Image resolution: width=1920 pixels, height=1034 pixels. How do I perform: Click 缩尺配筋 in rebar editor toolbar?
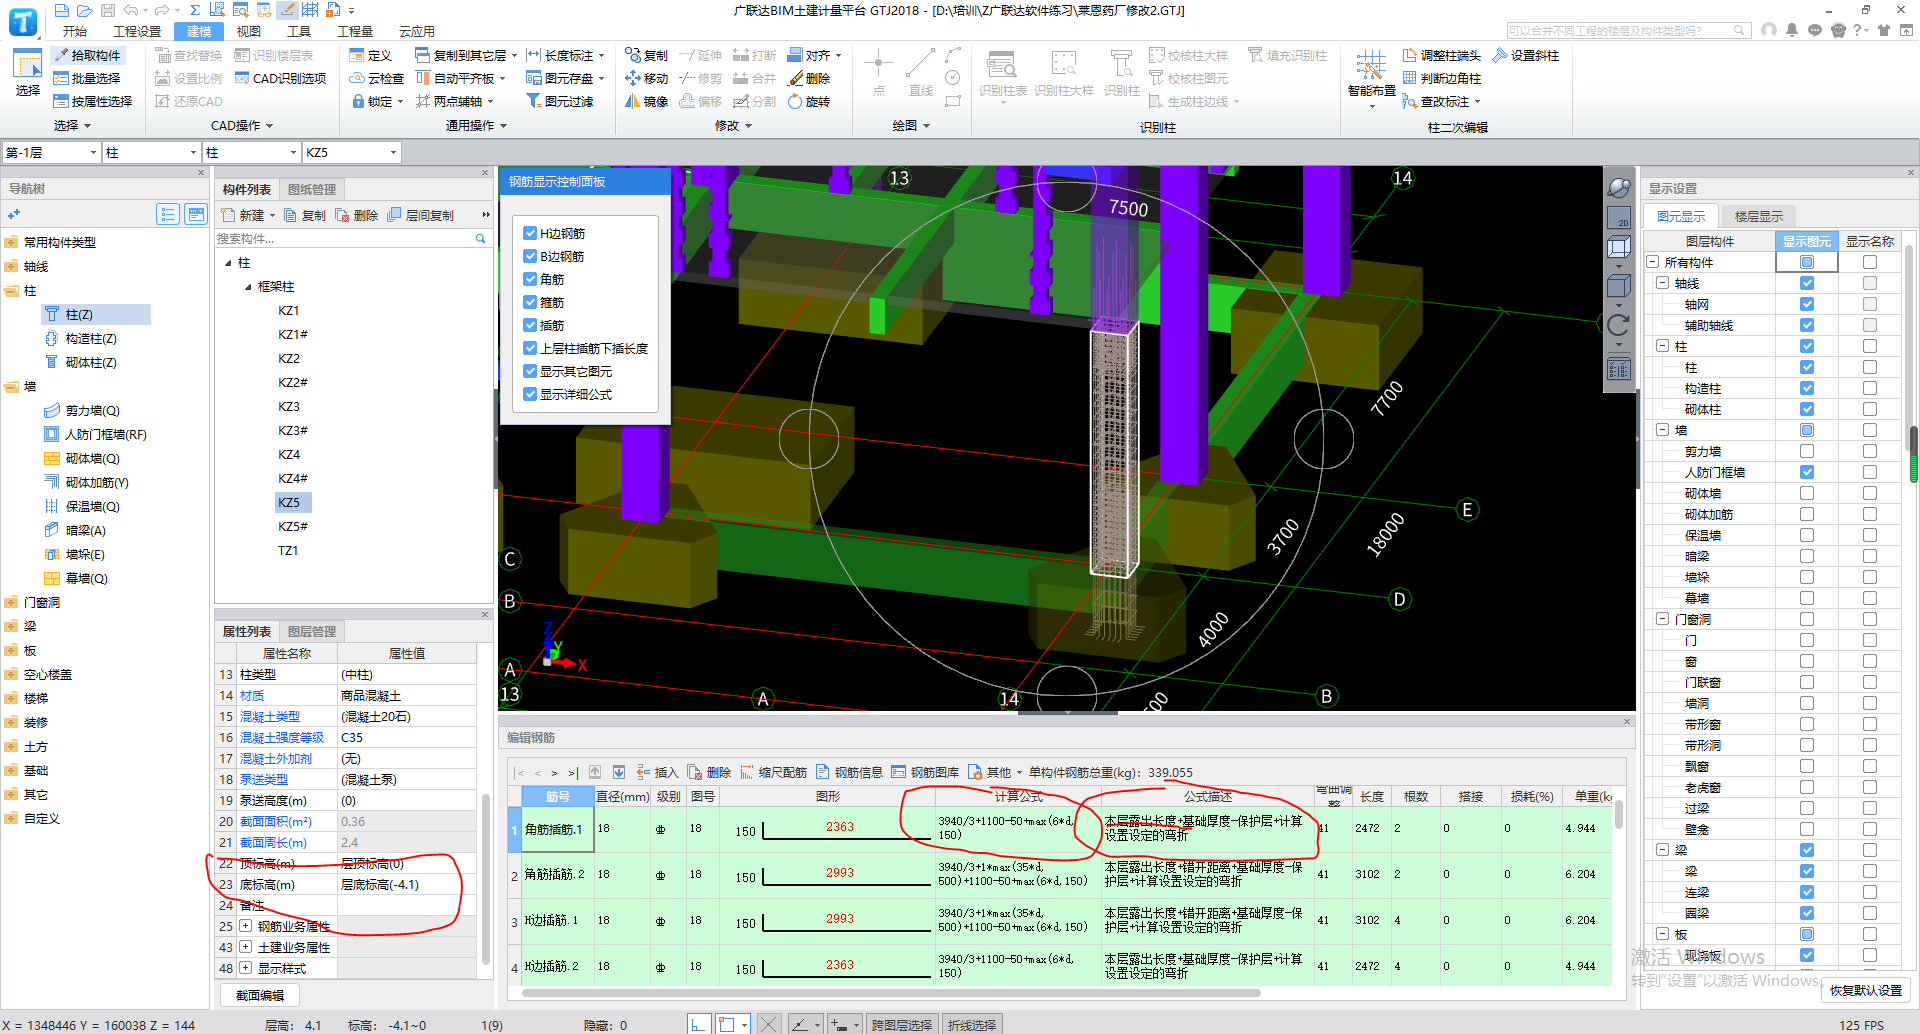(x=773, y=772)
